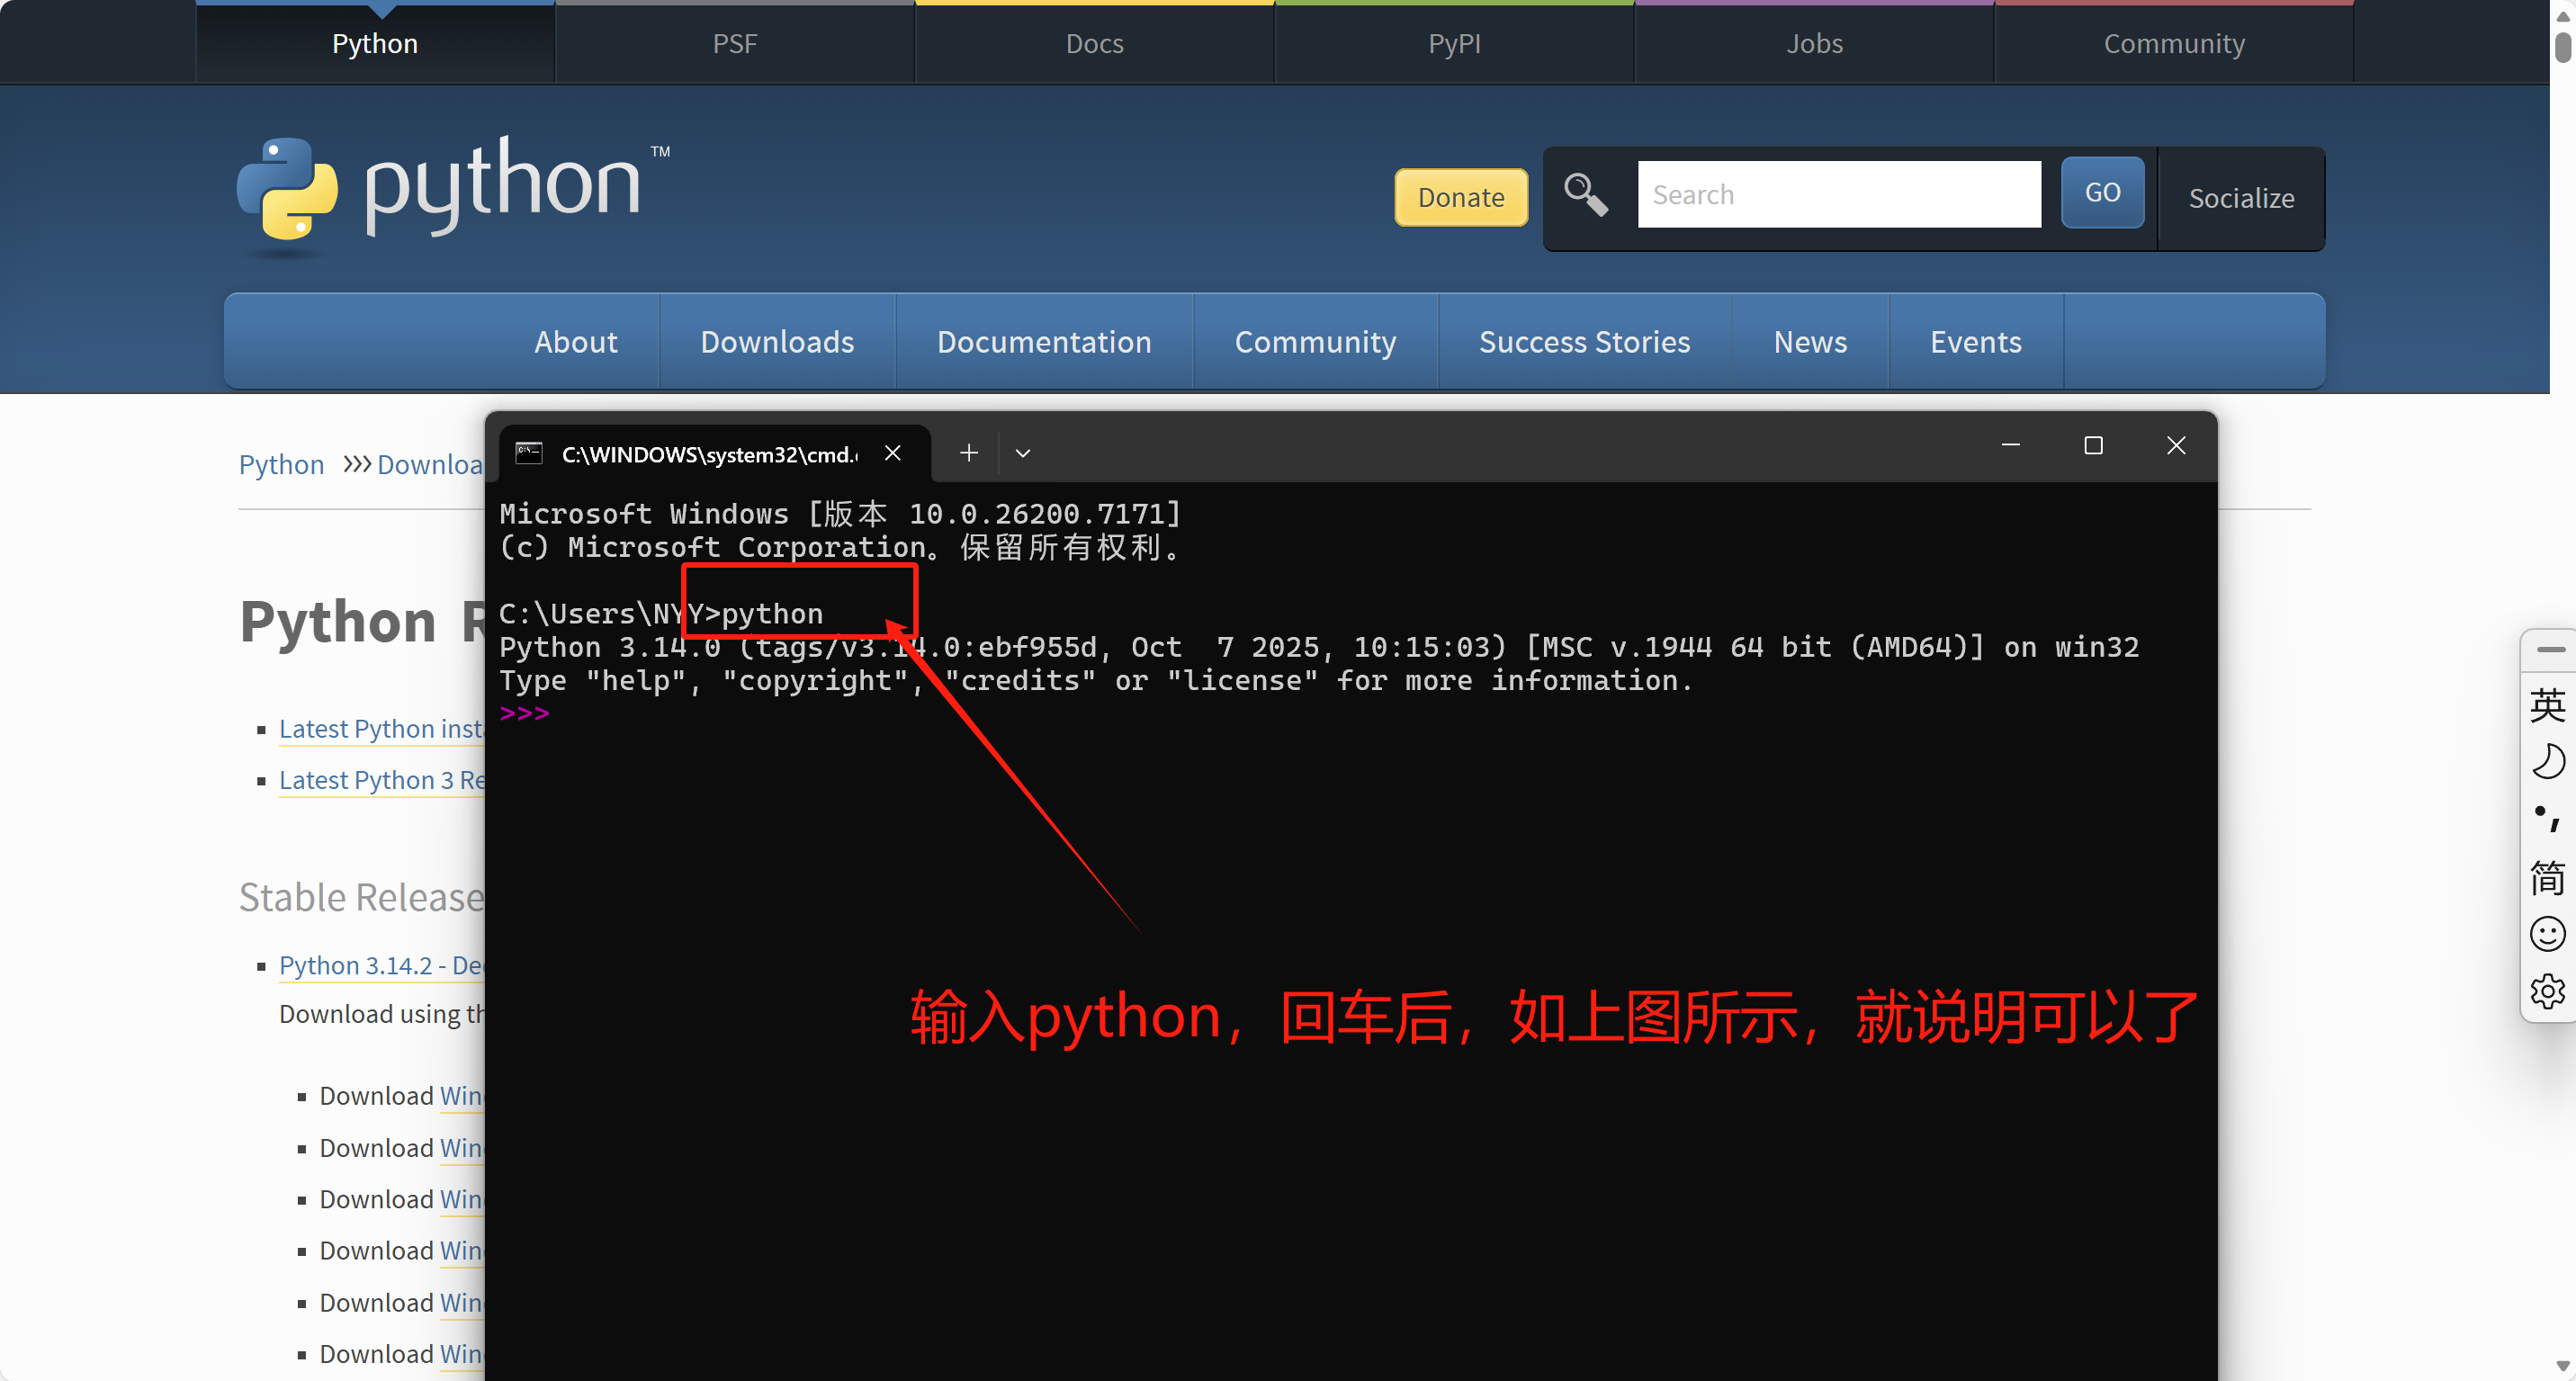
Task: Open the IME emoji smiley panel
Action: [x=2546, y=934]
